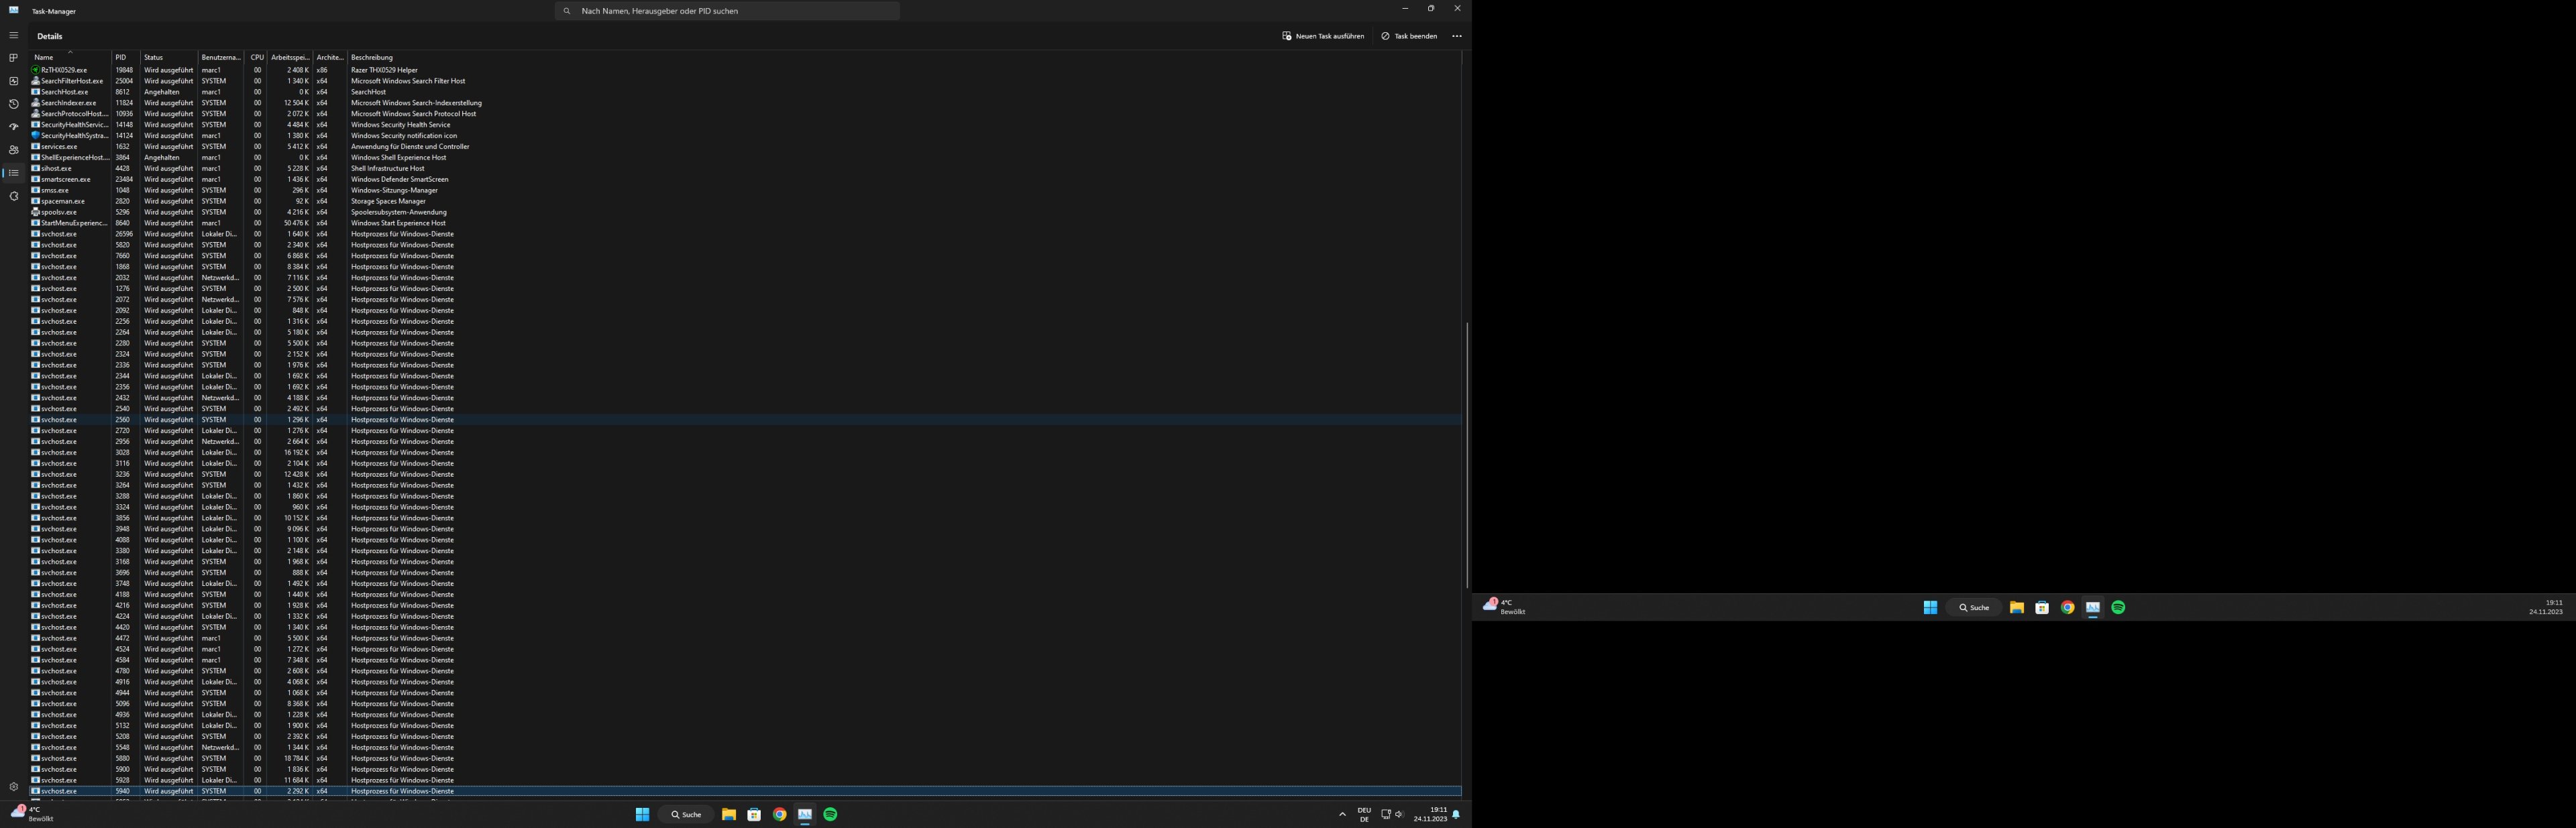Click 'Neuen Task ausführen' button
Viewport: 2576px width, 828px height.
(1323, 36)
